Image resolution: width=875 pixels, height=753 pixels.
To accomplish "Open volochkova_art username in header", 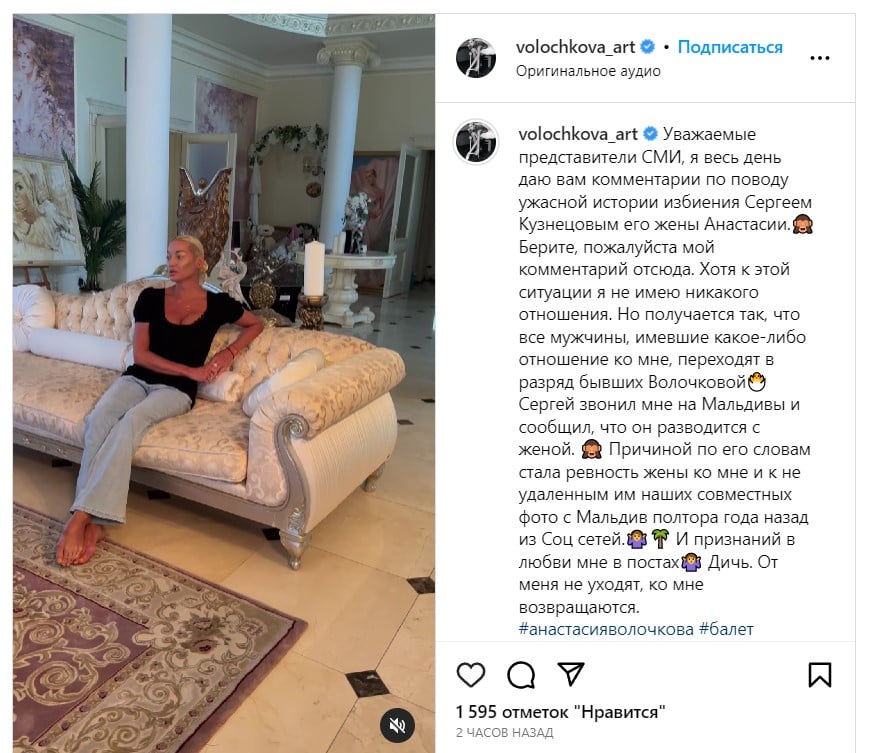I will click(x=575, y=47).
